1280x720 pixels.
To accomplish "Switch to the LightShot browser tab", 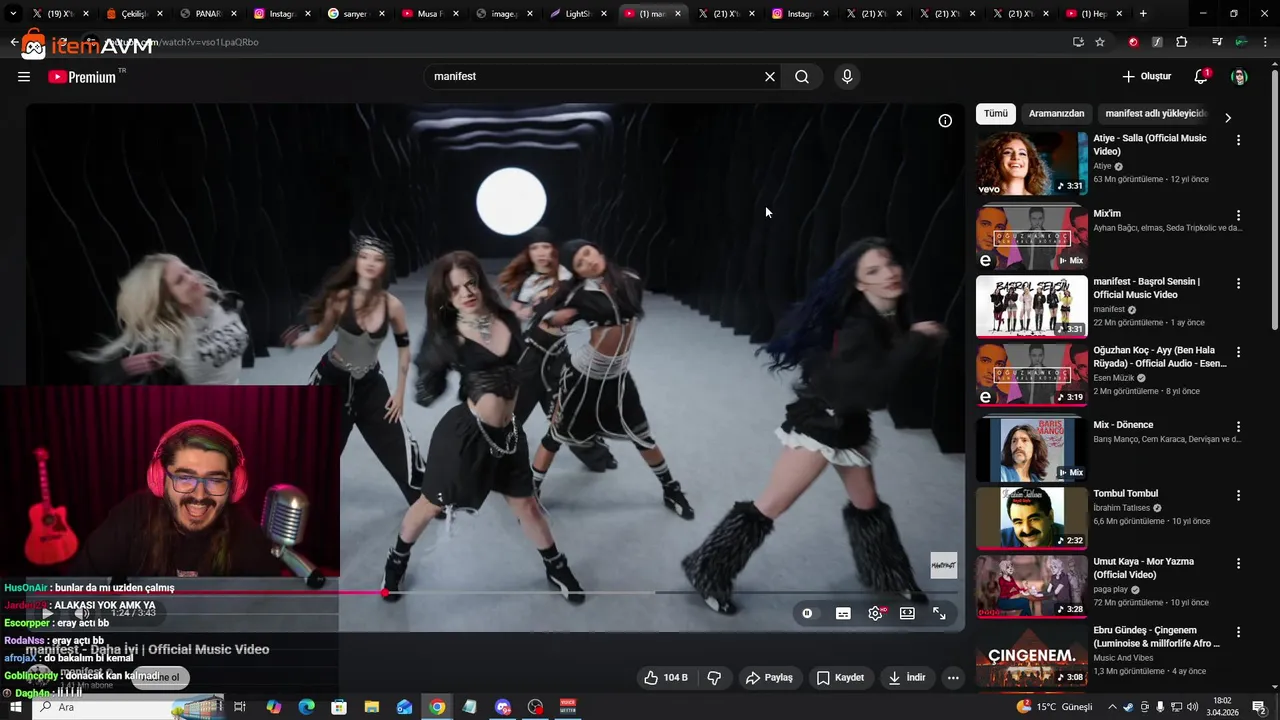I will [x=577, y=14].
